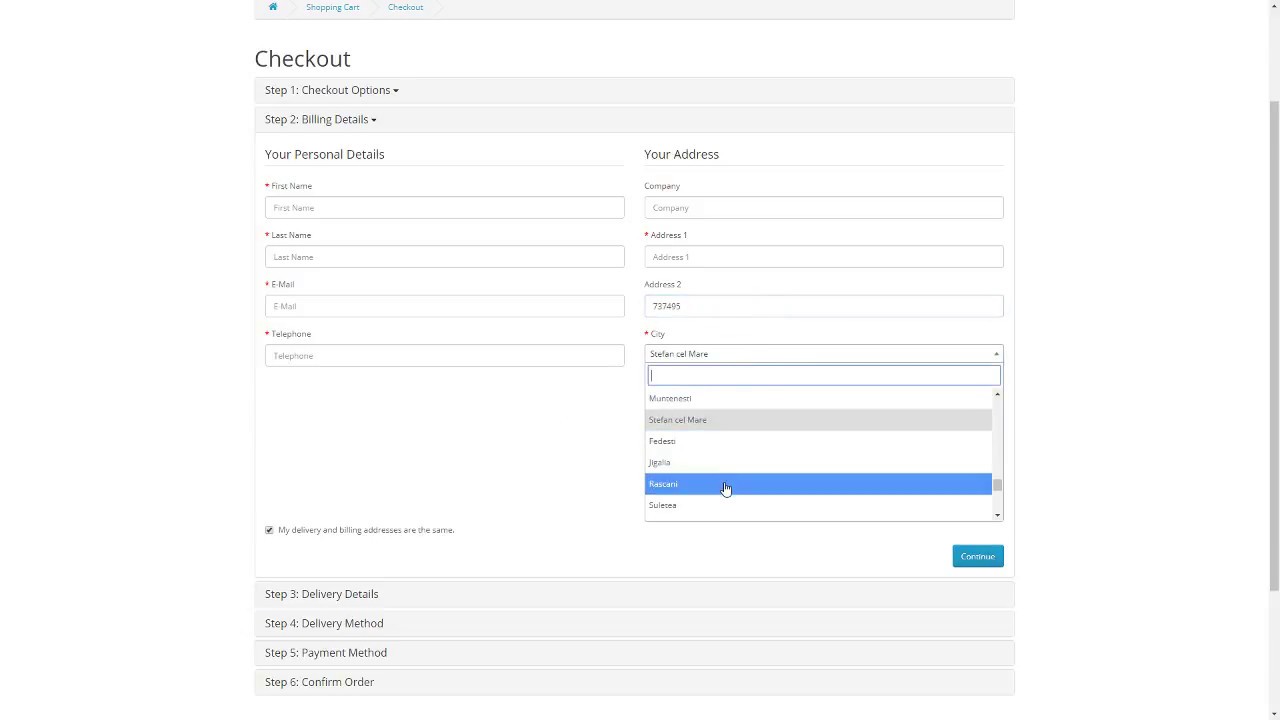Click the city list scroll-up arrow
This screenshot has width=1280, height=720.
pos(997,395)
